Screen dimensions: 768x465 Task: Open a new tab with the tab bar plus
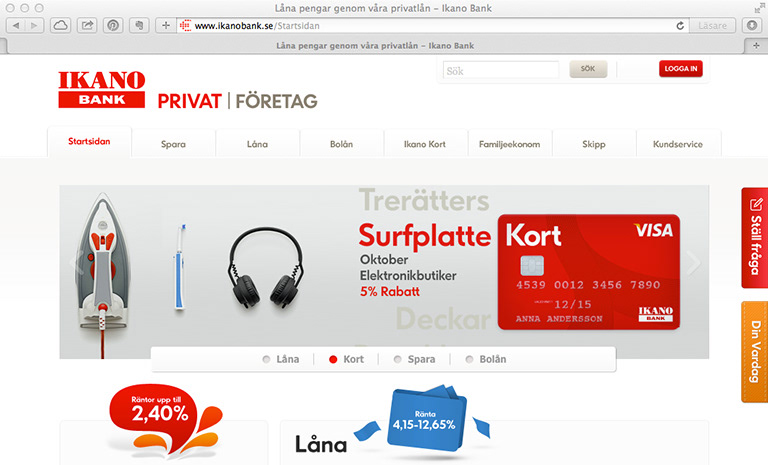click(x=756, y=46)
